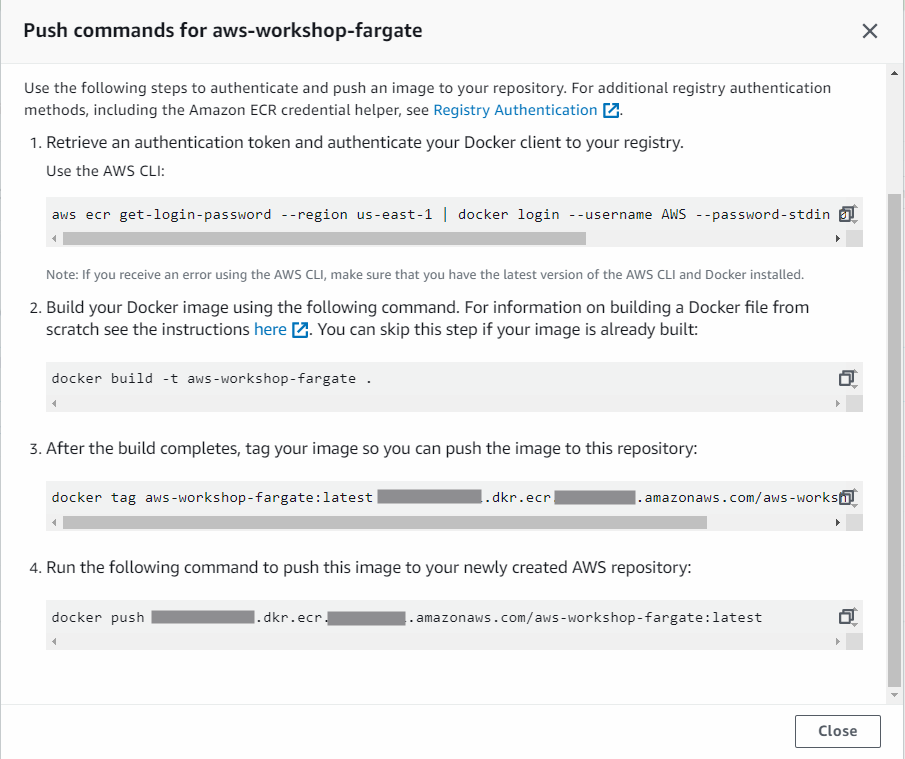The image size is (905, 759).
Task: Copy the docker build command
Action: [847, 378]
